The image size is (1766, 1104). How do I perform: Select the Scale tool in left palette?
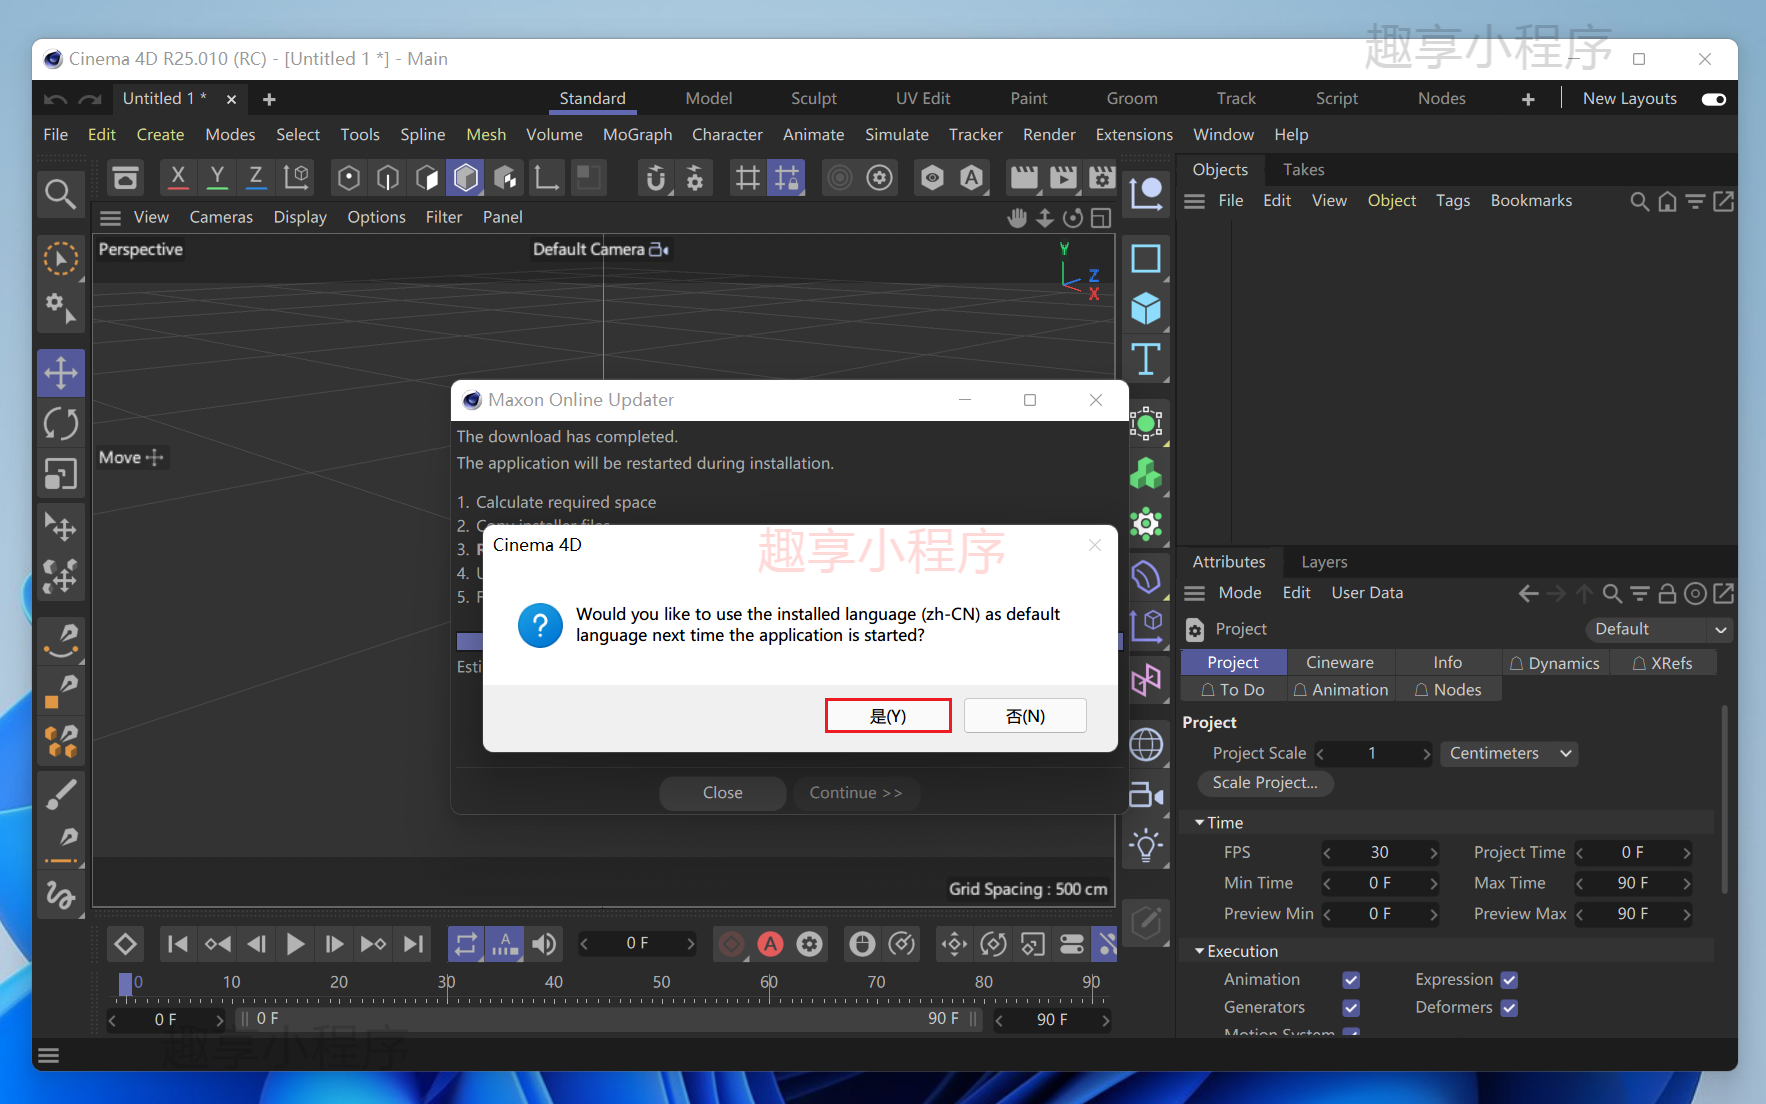tap(61, 474)
